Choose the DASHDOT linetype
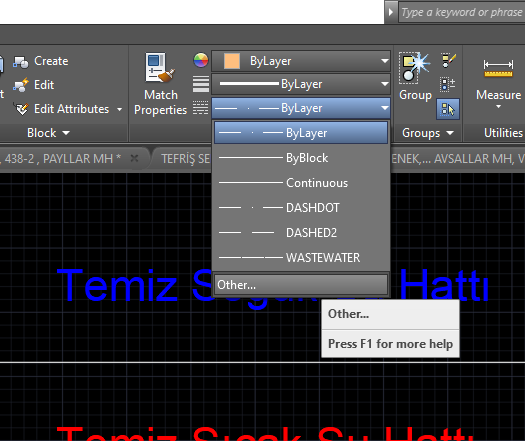This screenshot has width=525, height=441. click(x=301, y=208)
